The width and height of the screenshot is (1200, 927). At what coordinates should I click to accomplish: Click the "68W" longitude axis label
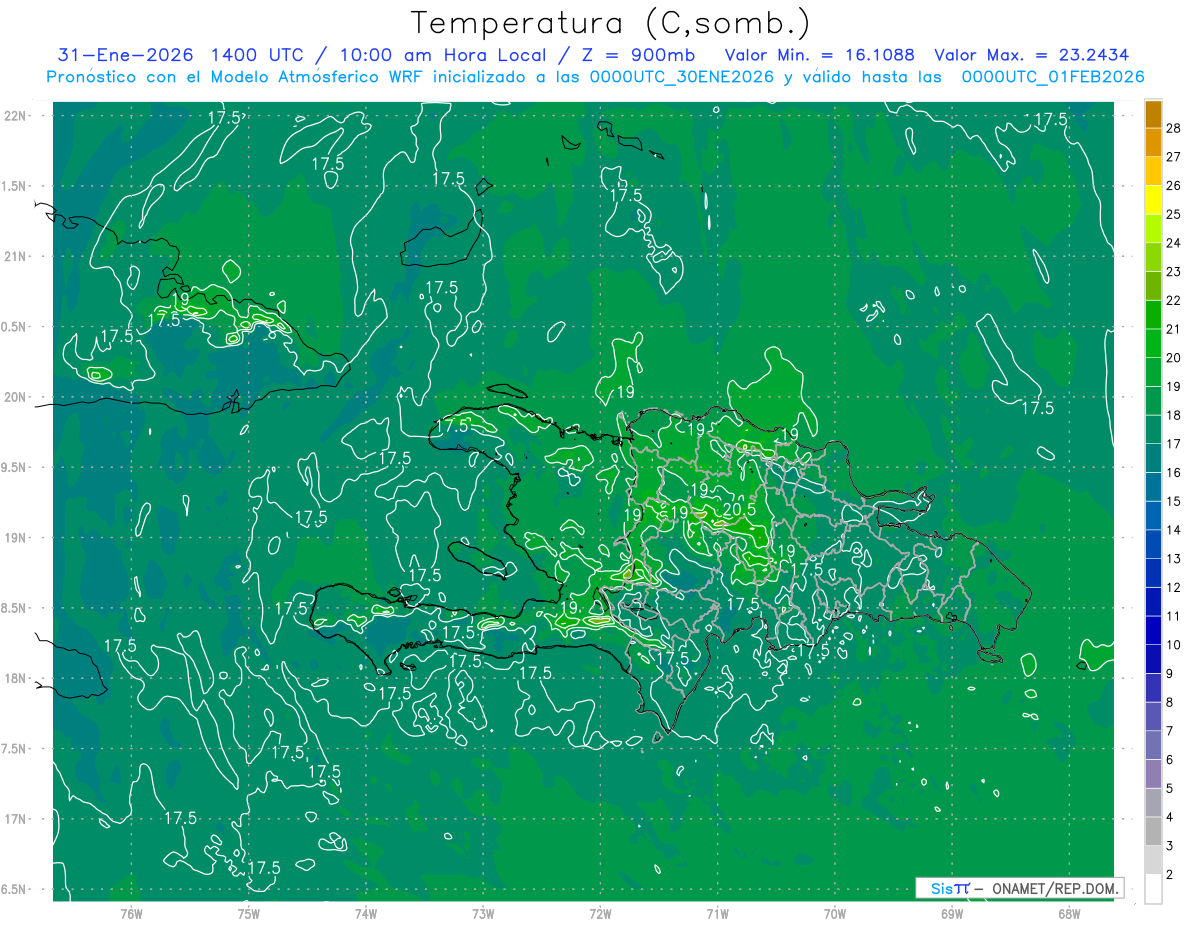(1069, 913)
